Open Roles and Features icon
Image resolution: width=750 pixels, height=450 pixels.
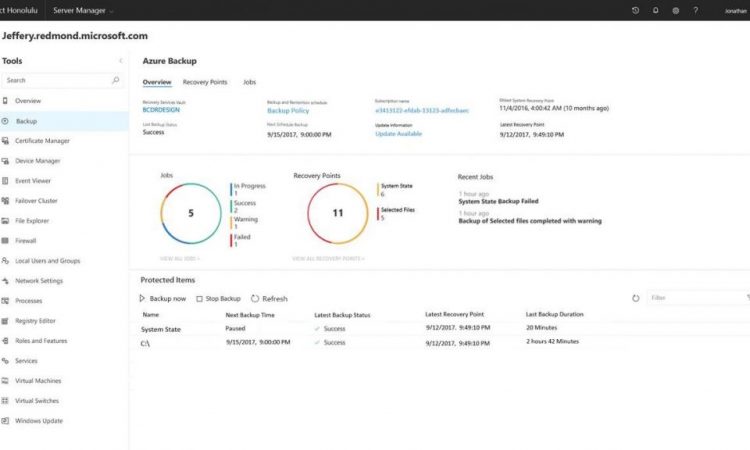pyautogui.click(x=5, y=341)
